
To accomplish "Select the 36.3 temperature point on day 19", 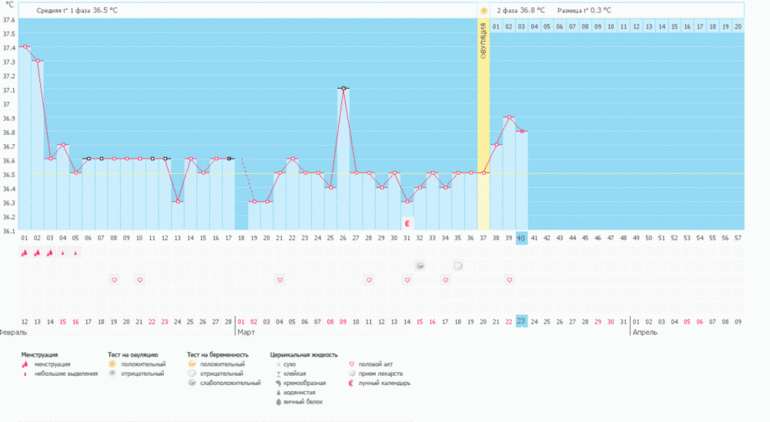I will [x=254, y=201].
